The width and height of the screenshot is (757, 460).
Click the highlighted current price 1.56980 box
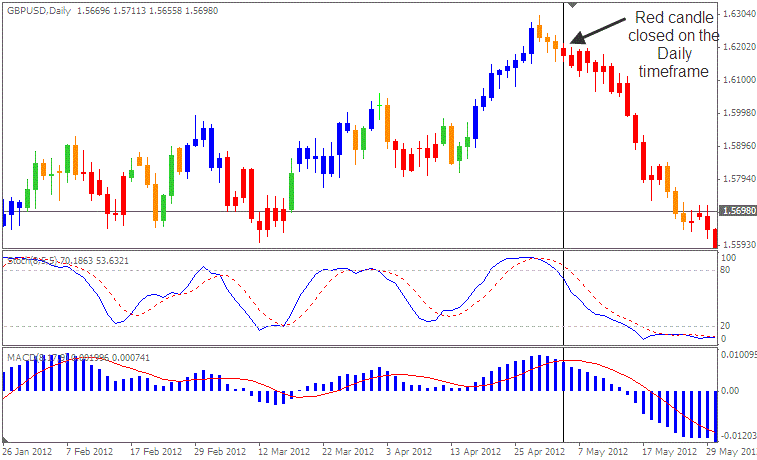pyautogui.click(x=738, y=211)
